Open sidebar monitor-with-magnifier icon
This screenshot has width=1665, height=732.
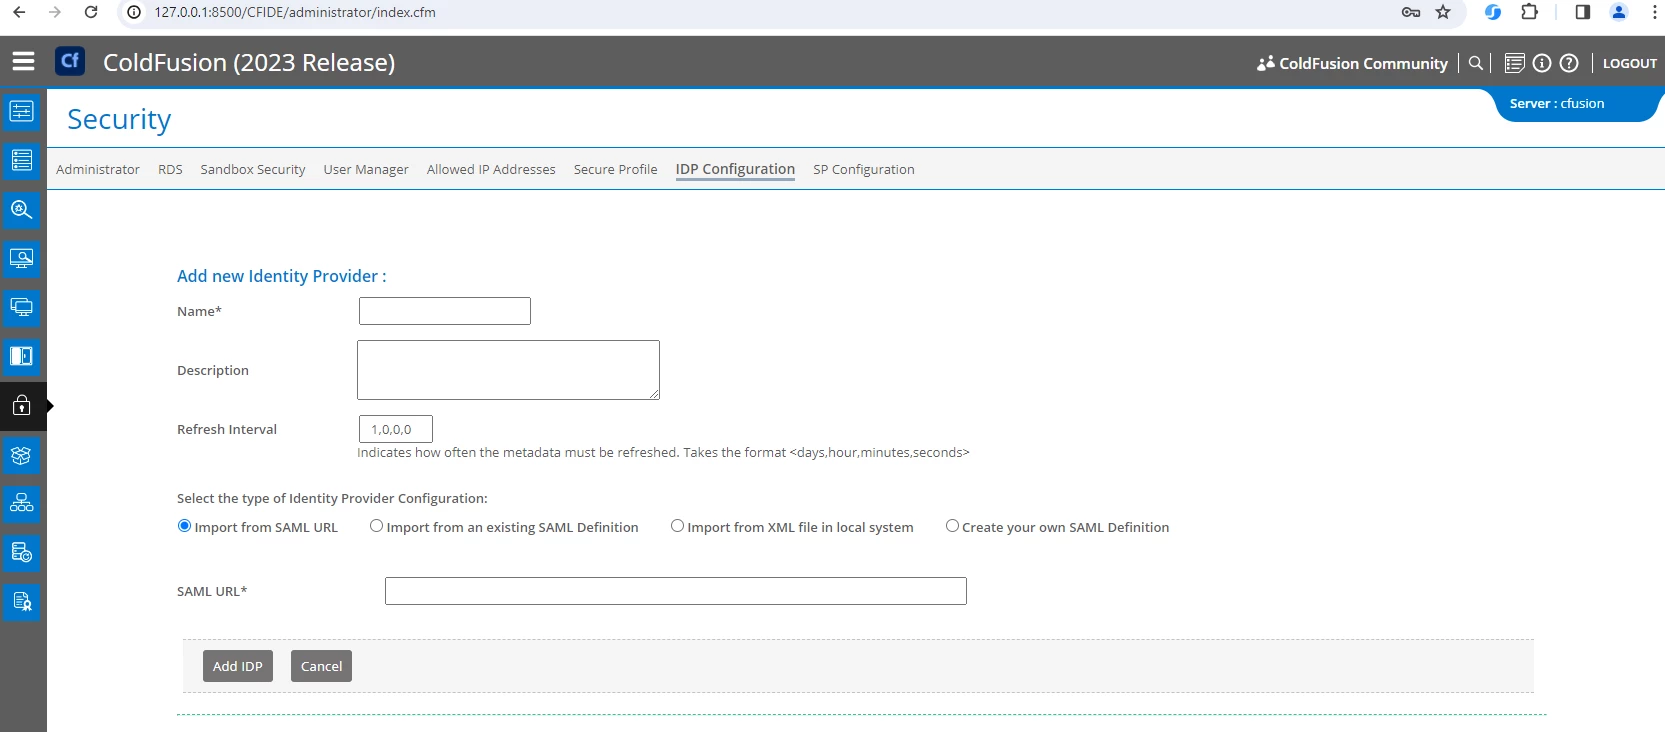(x=22, y=258)
